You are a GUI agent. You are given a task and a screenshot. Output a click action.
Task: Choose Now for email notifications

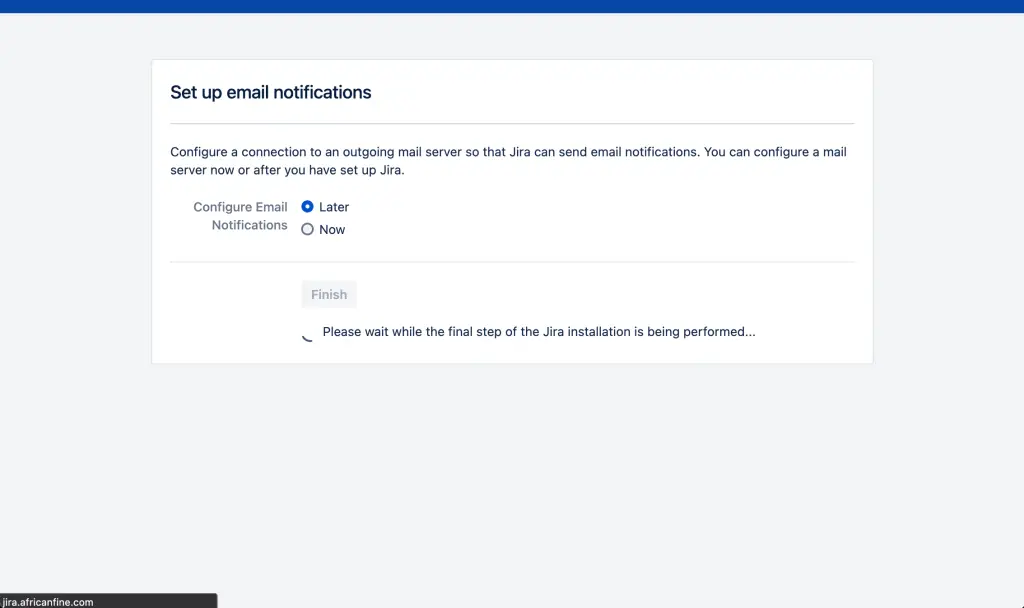307,229
